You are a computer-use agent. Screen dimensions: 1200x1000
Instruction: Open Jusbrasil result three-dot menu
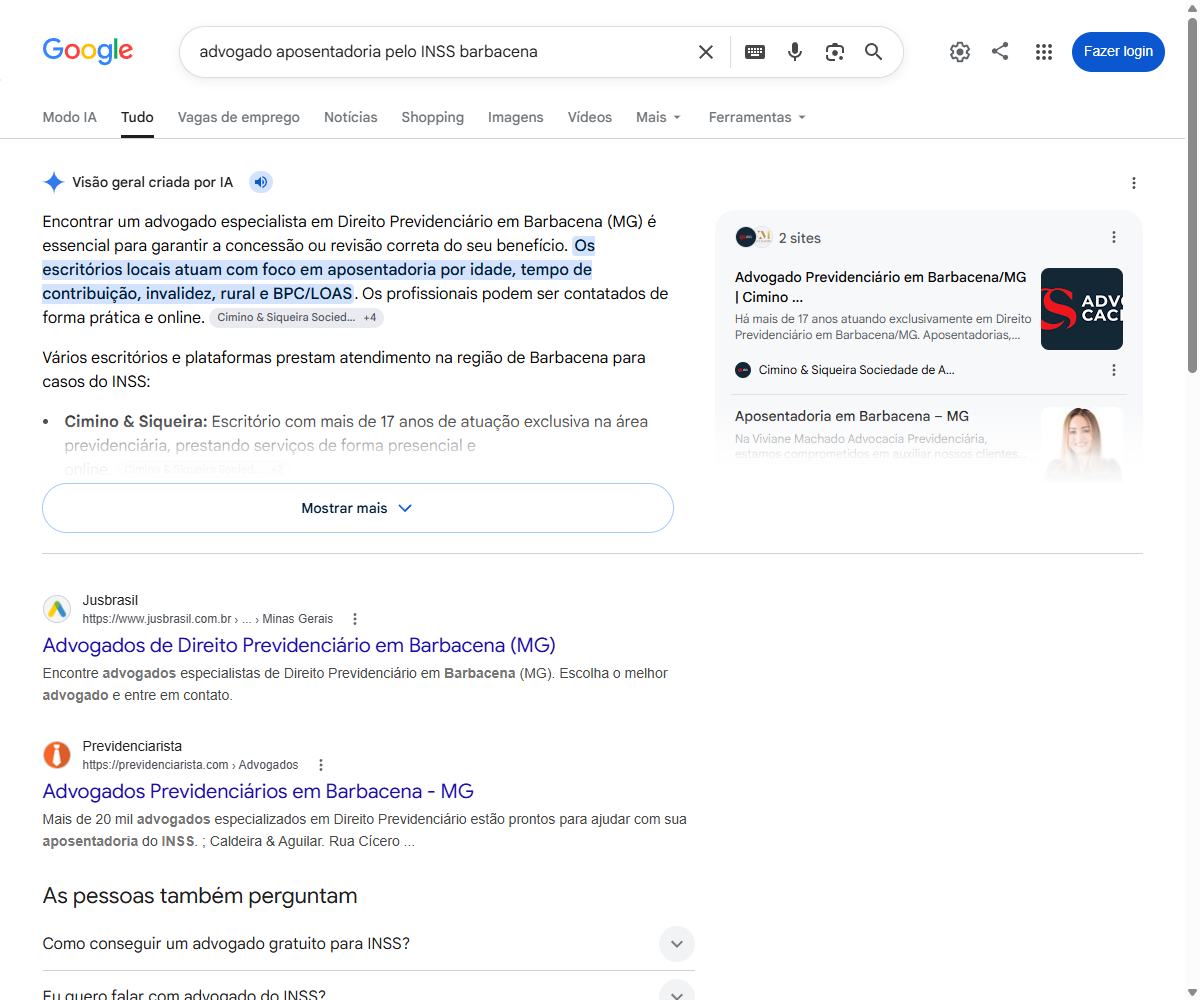pos(355,619)
